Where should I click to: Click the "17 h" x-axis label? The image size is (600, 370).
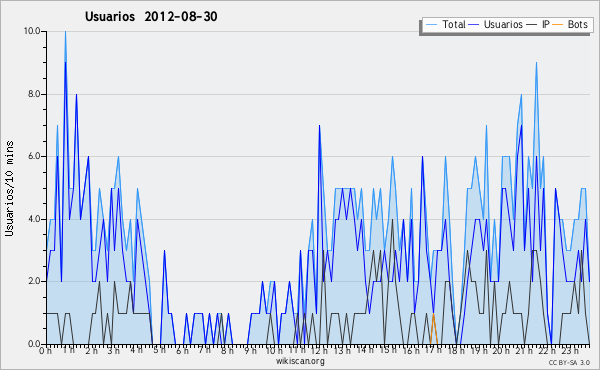pyautogui.click(x=434, y=350)
